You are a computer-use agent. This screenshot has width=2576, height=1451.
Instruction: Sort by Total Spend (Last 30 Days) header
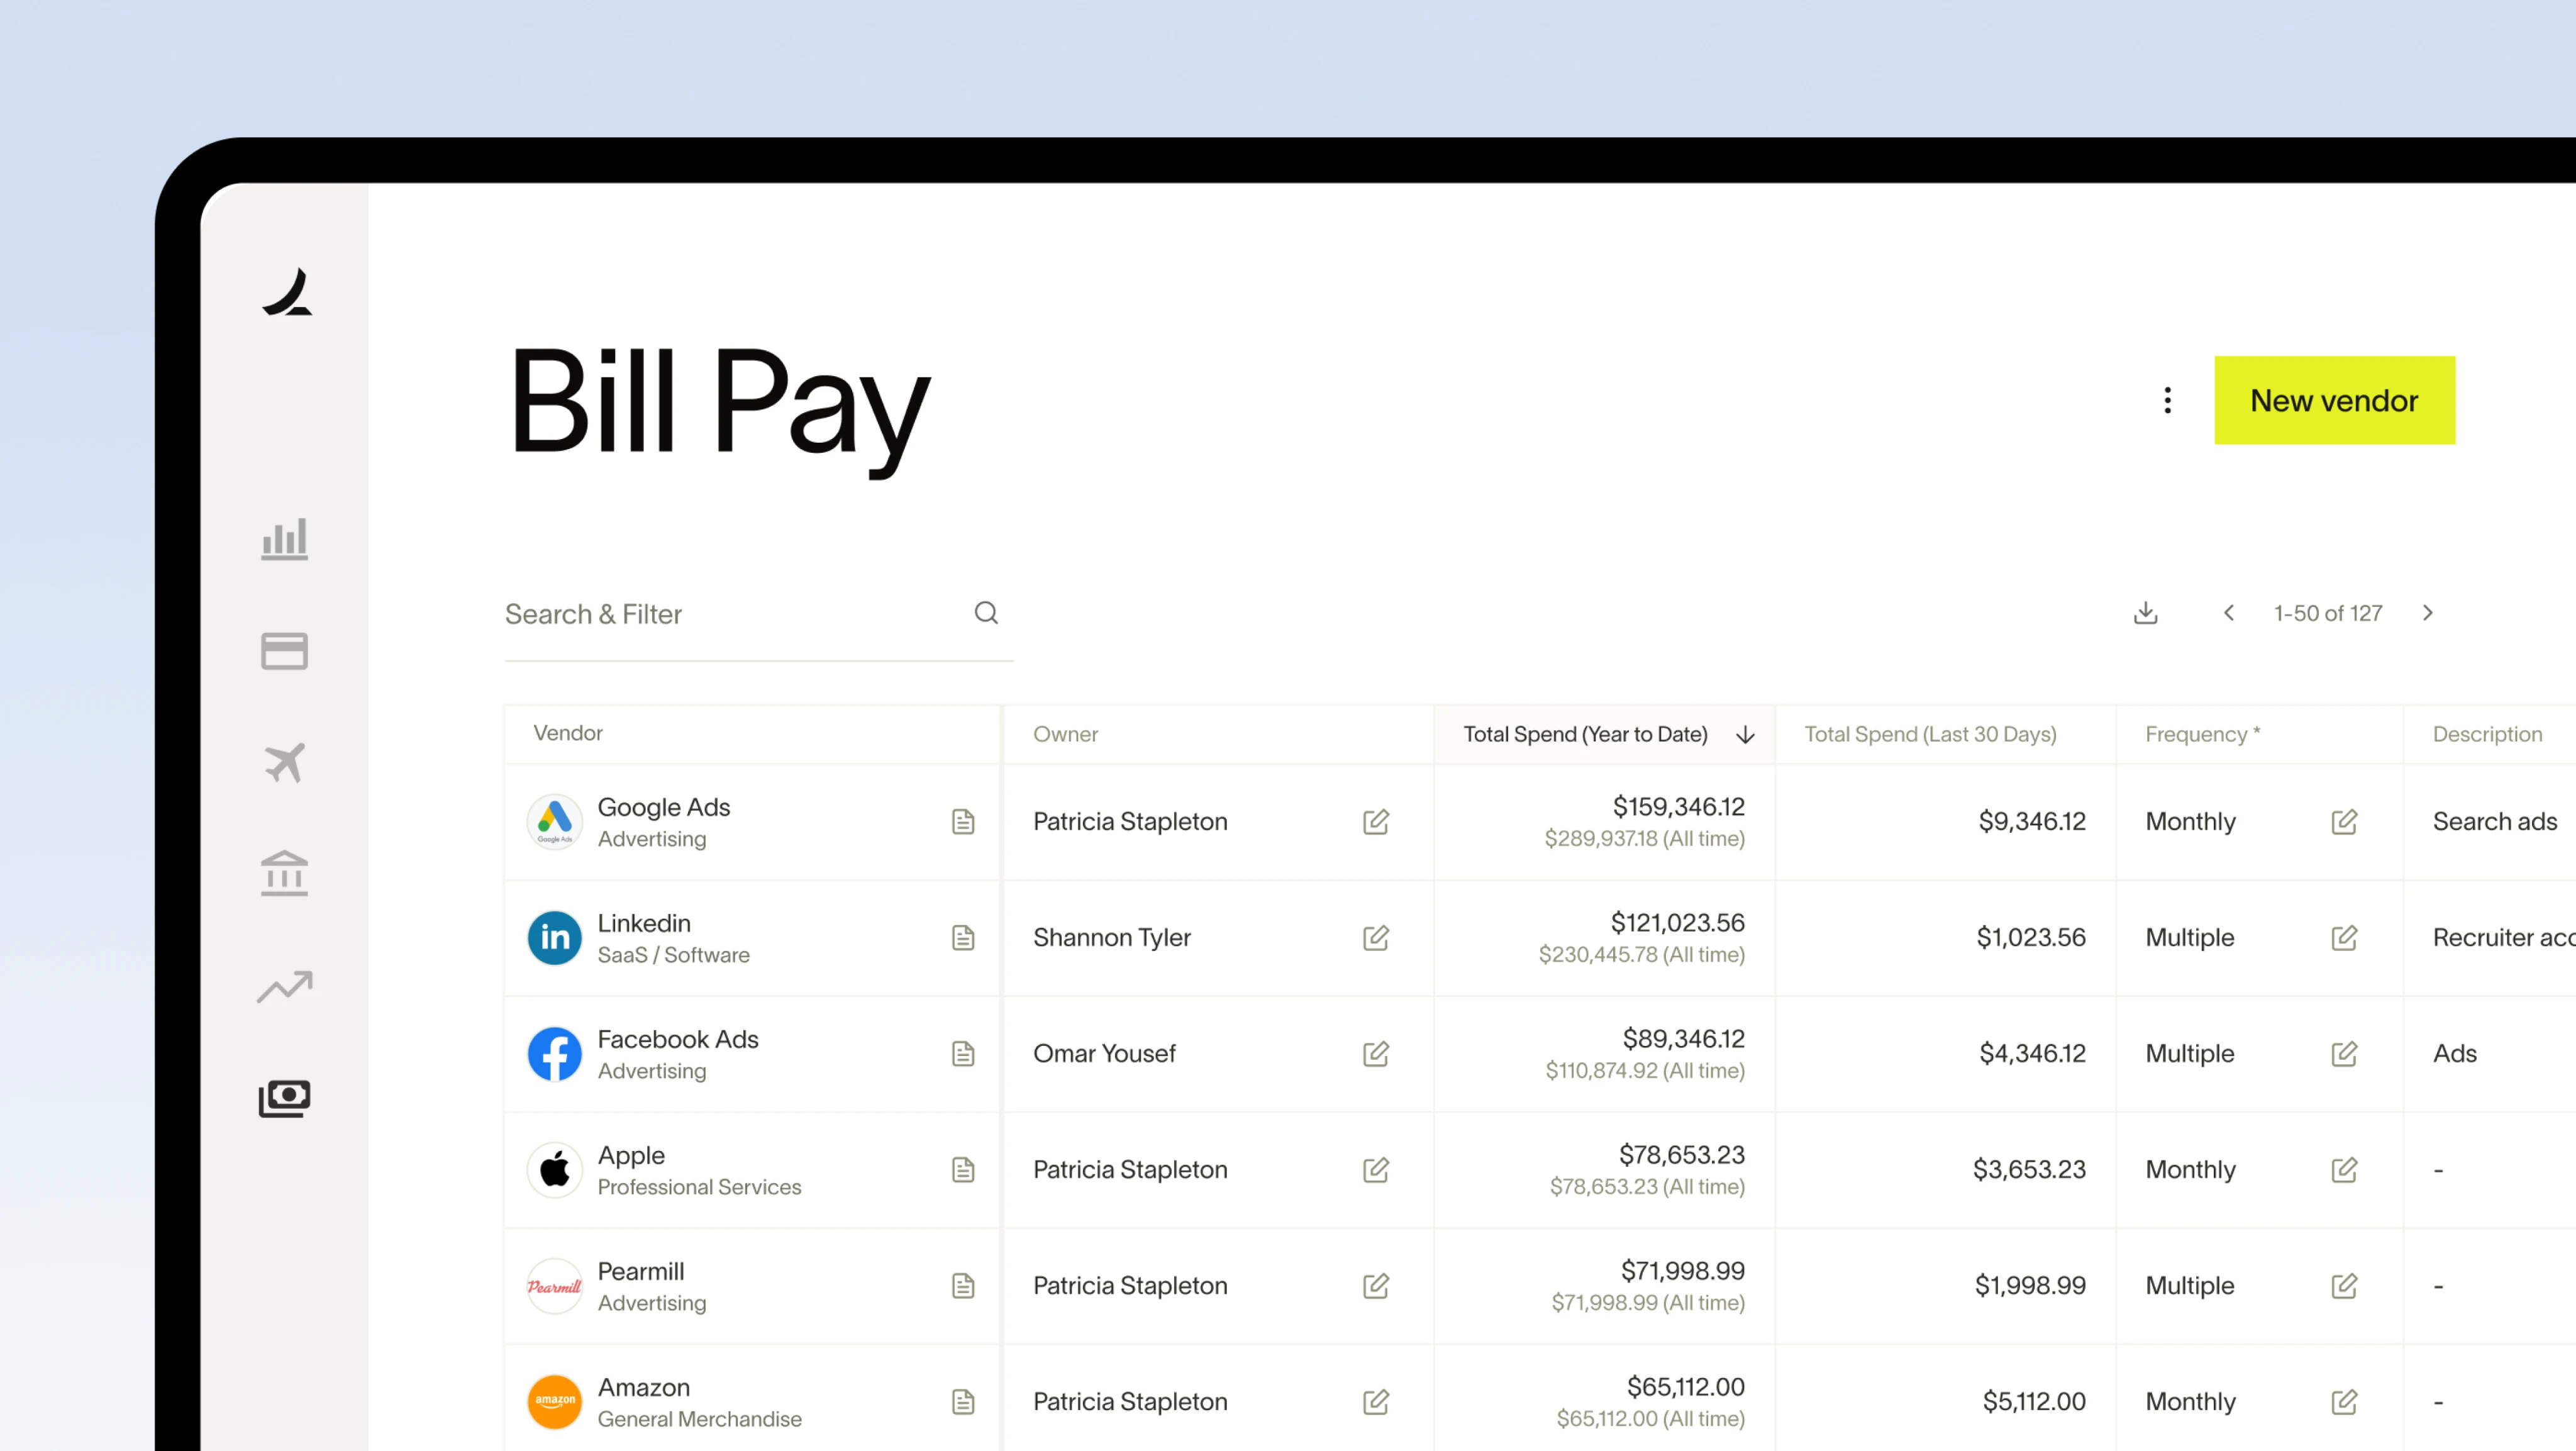(1930, 734)
